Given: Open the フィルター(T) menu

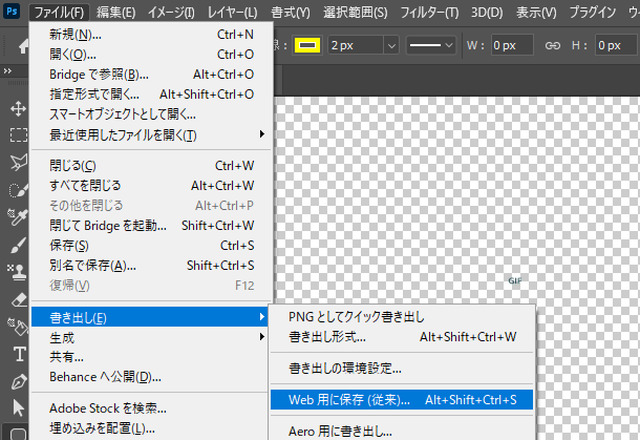Looking at the screenshot, I should pos(429,13).
